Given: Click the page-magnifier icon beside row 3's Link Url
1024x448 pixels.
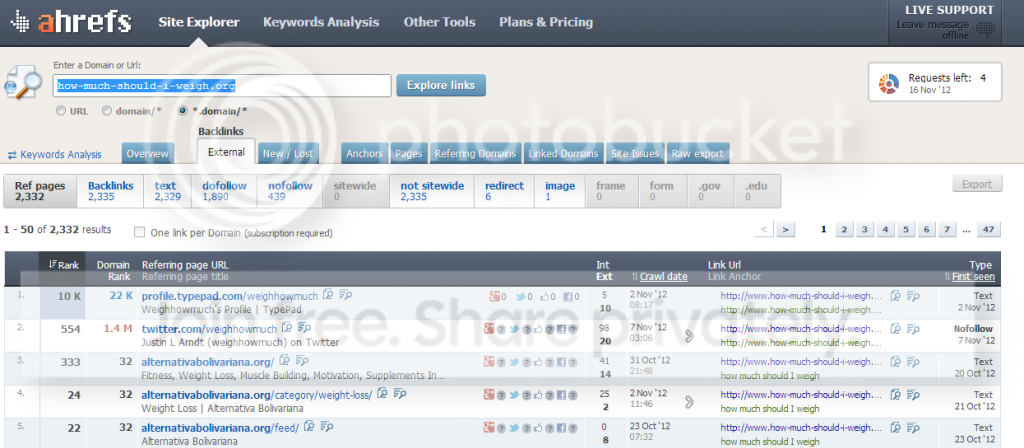Looking at the screenshot, I should [897, 361].
